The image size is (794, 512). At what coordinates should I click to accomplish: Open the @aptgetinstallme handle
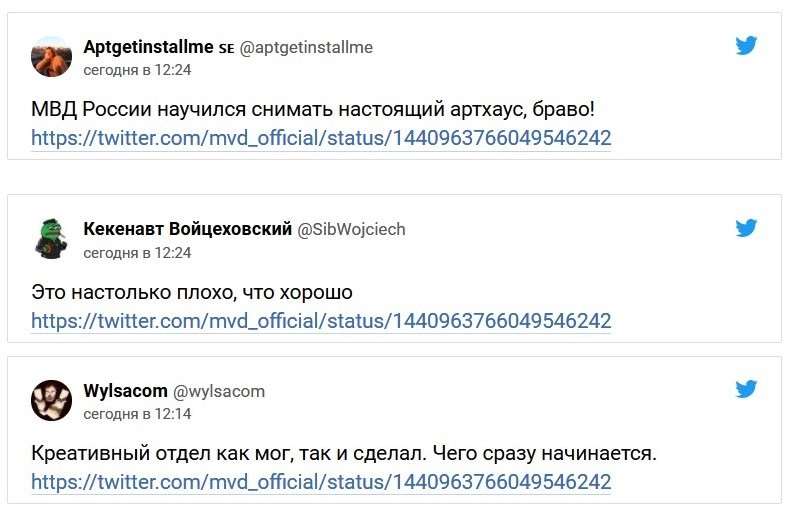(306, 47)
